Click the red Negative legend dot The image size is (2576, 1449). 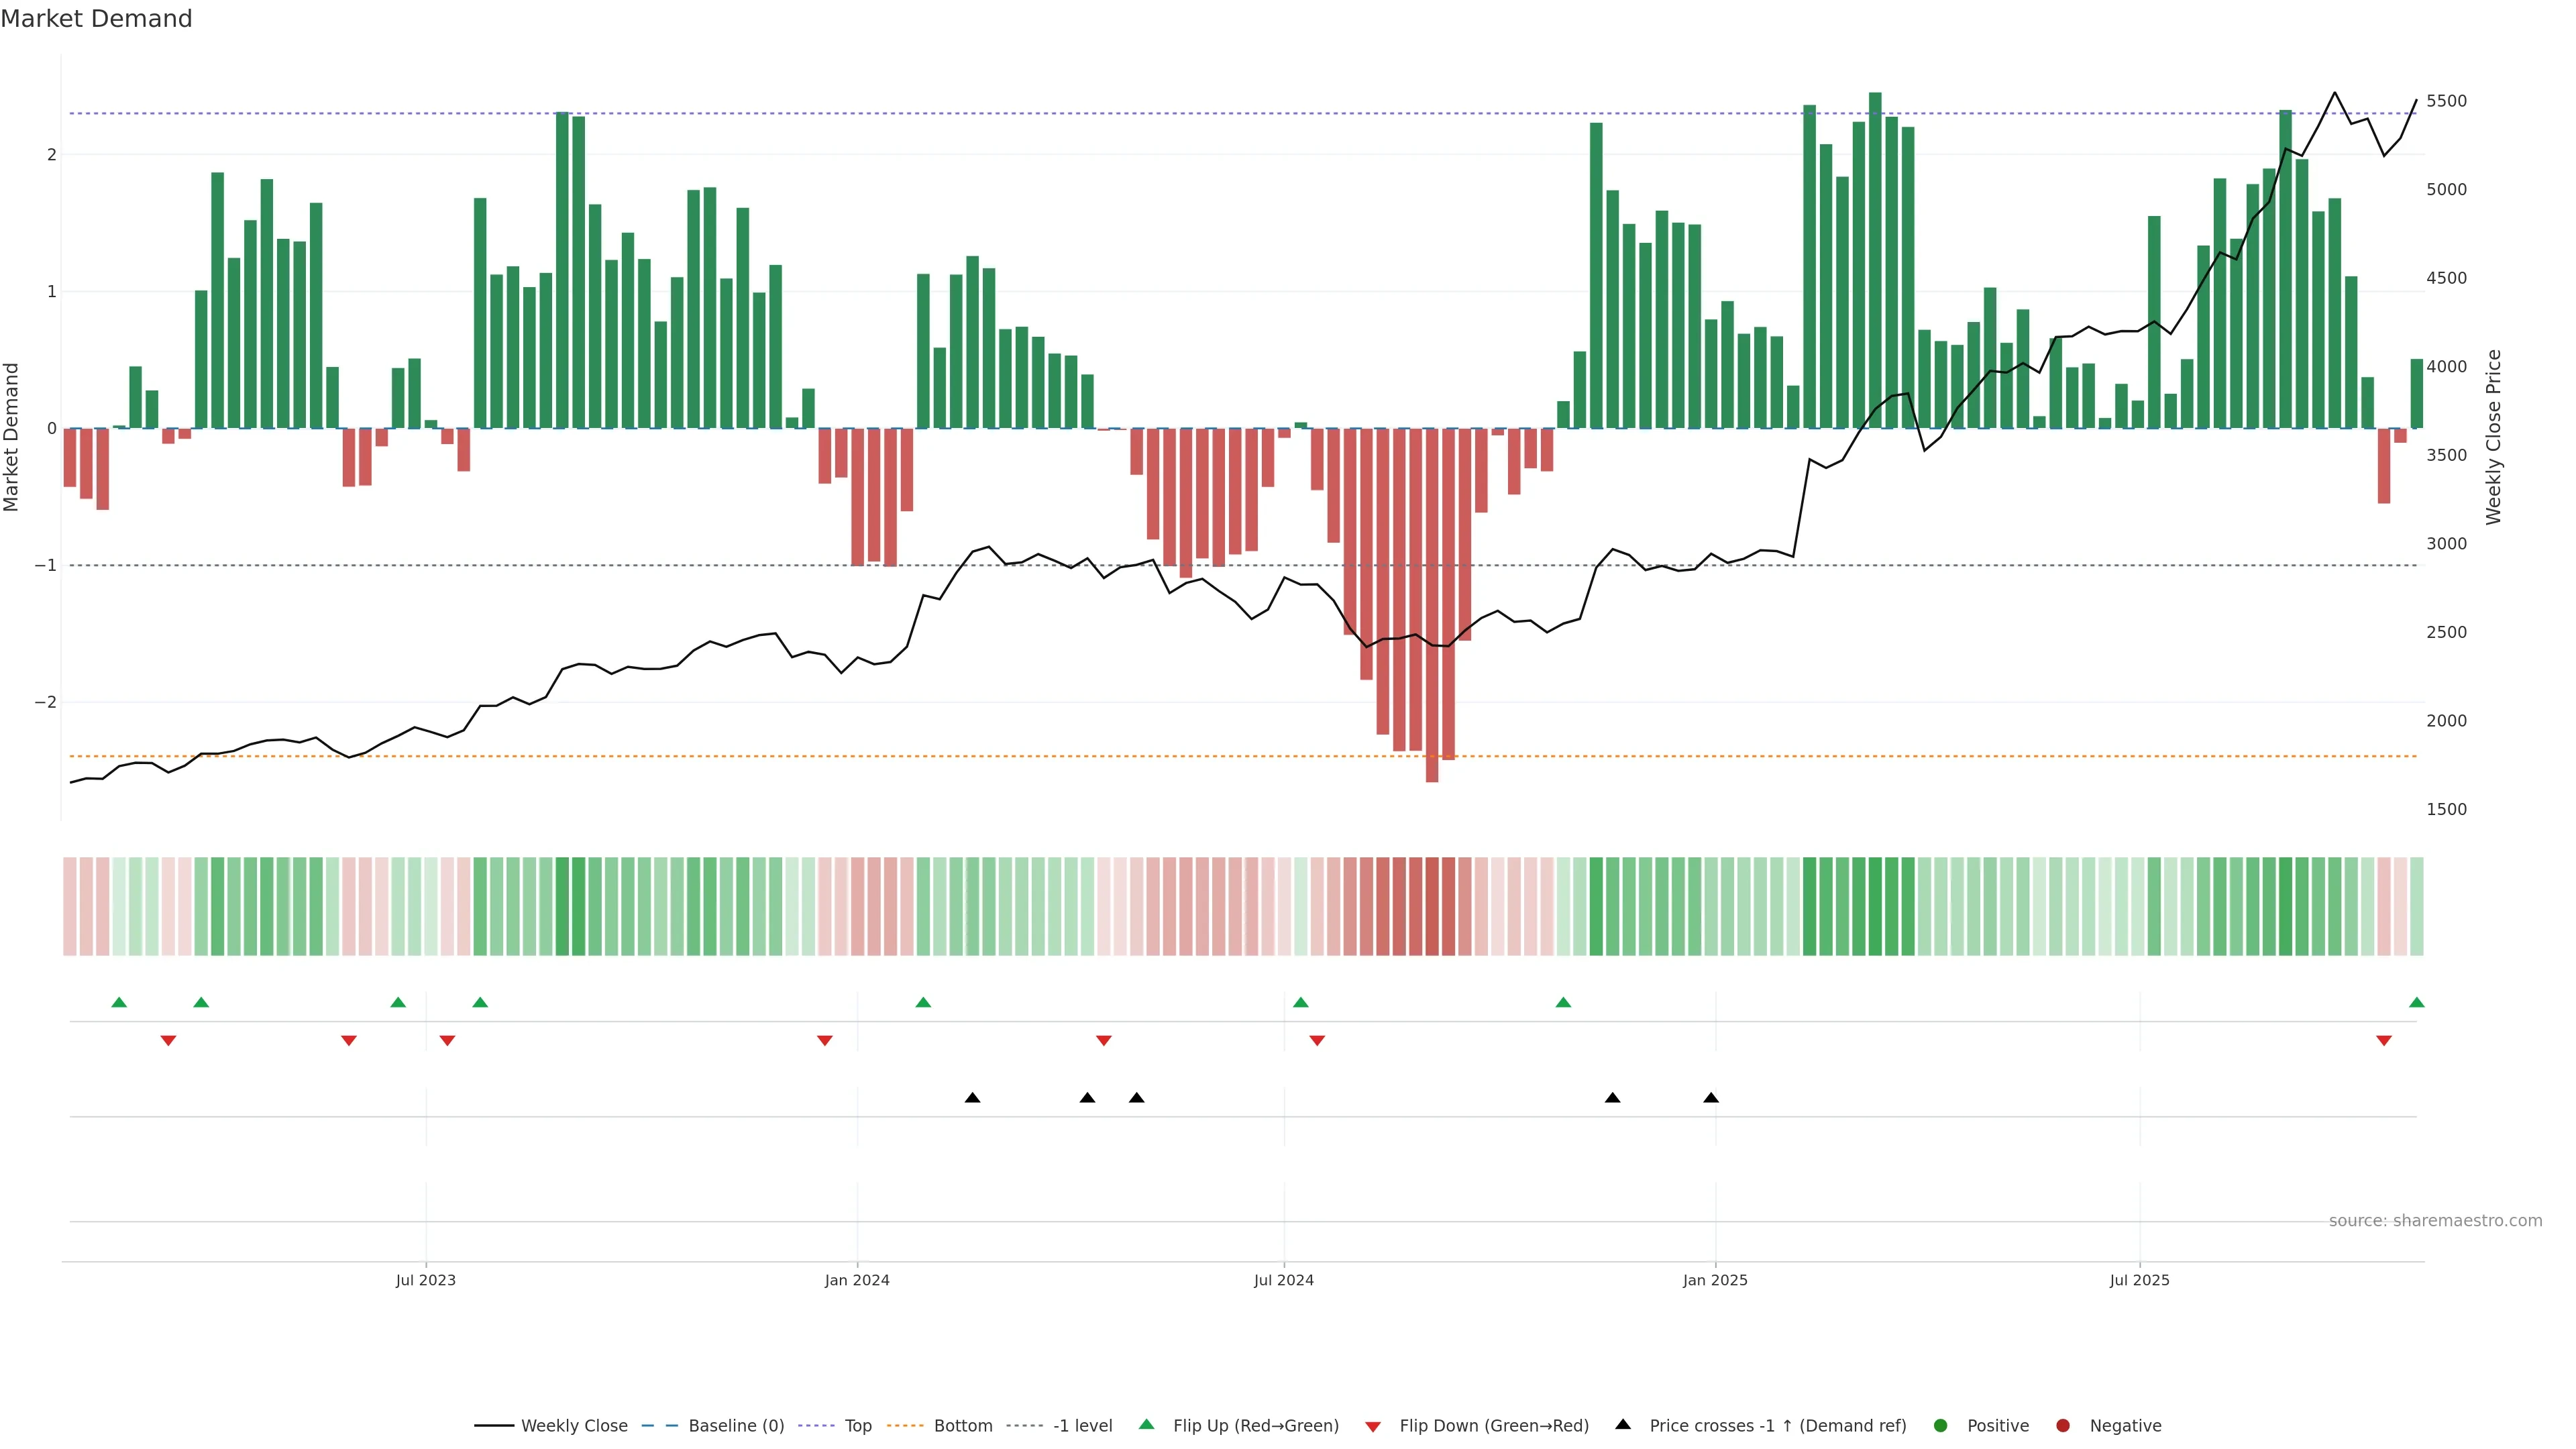click(x=2063, y=1426)
